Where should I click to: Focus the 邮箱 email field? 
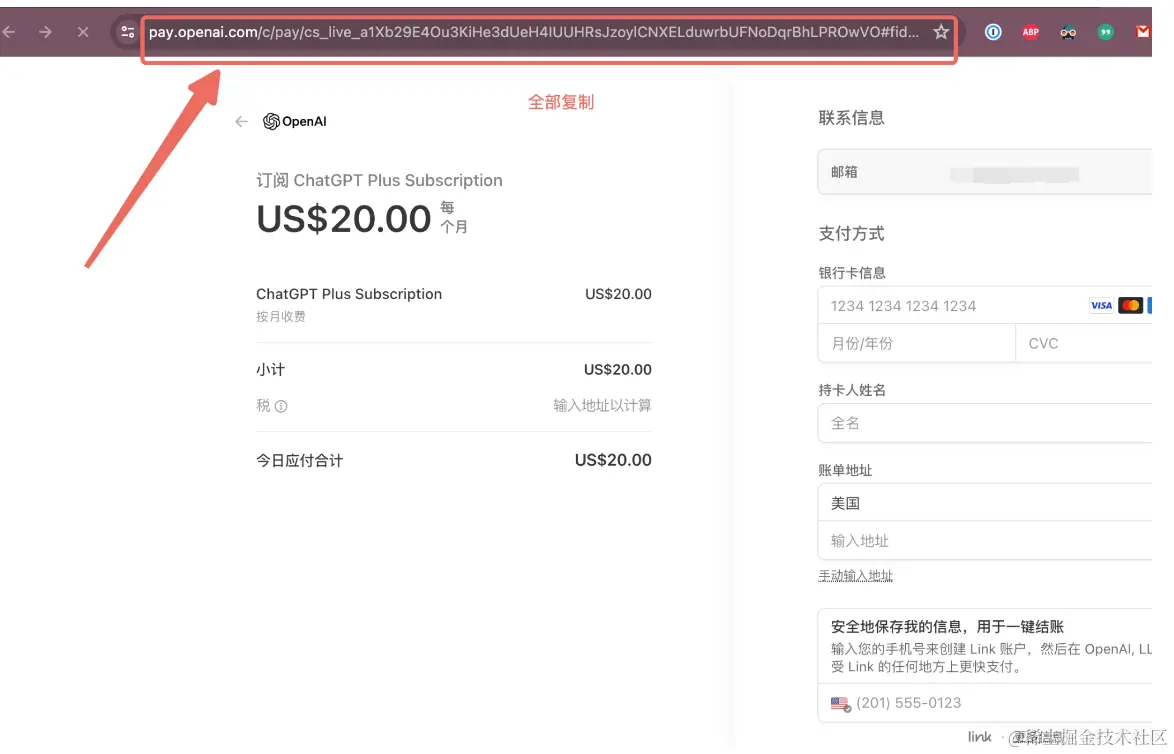[985, 172]
